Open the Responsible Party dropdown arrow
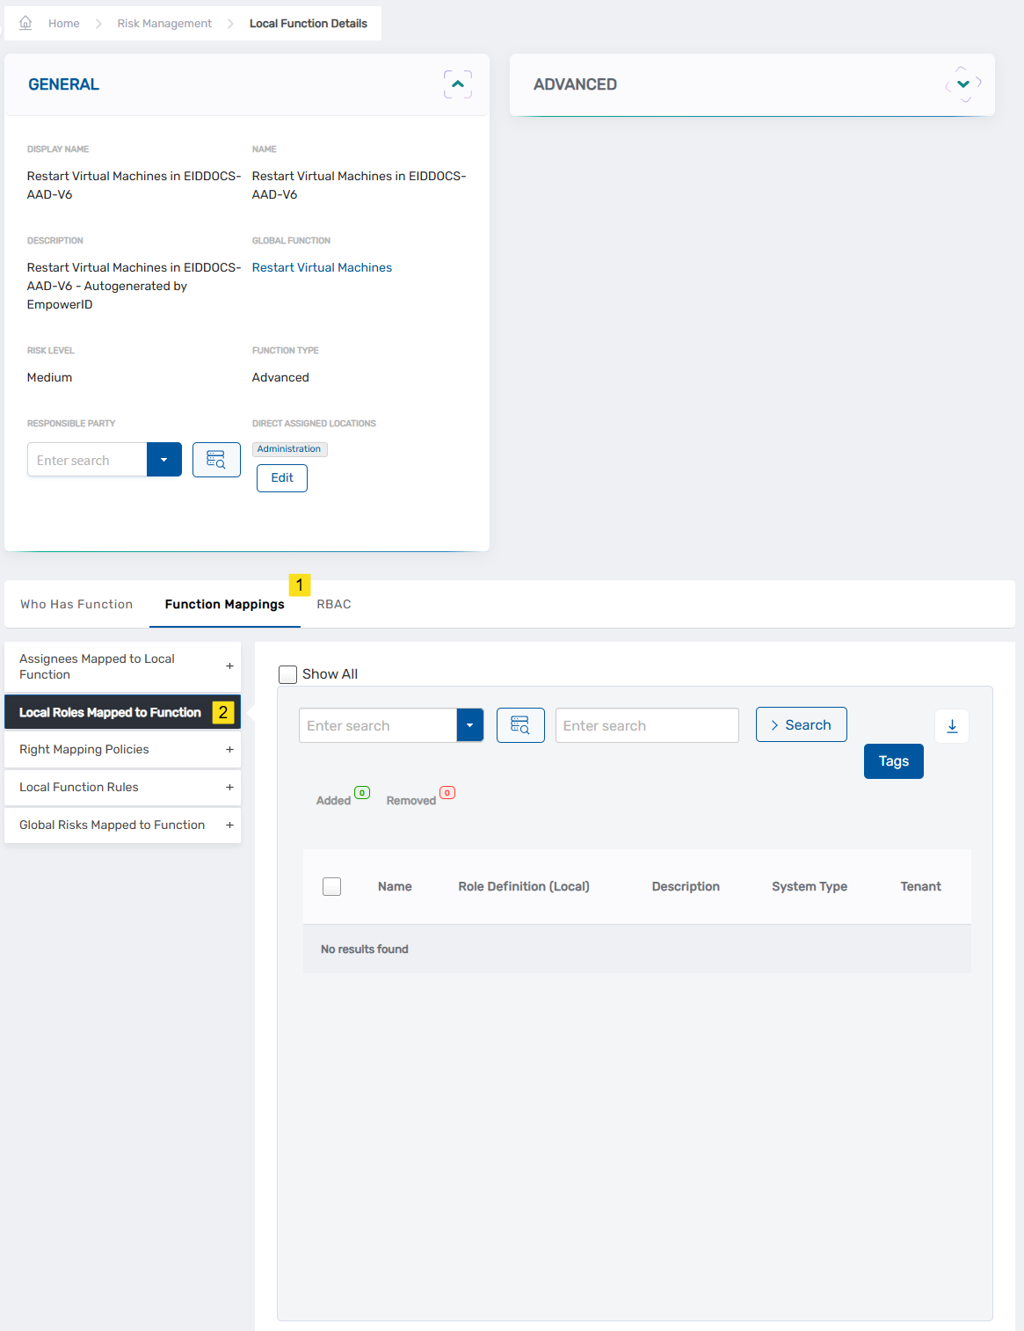The width and height of the screenshot is (1024, 1331). pos(164,460)
